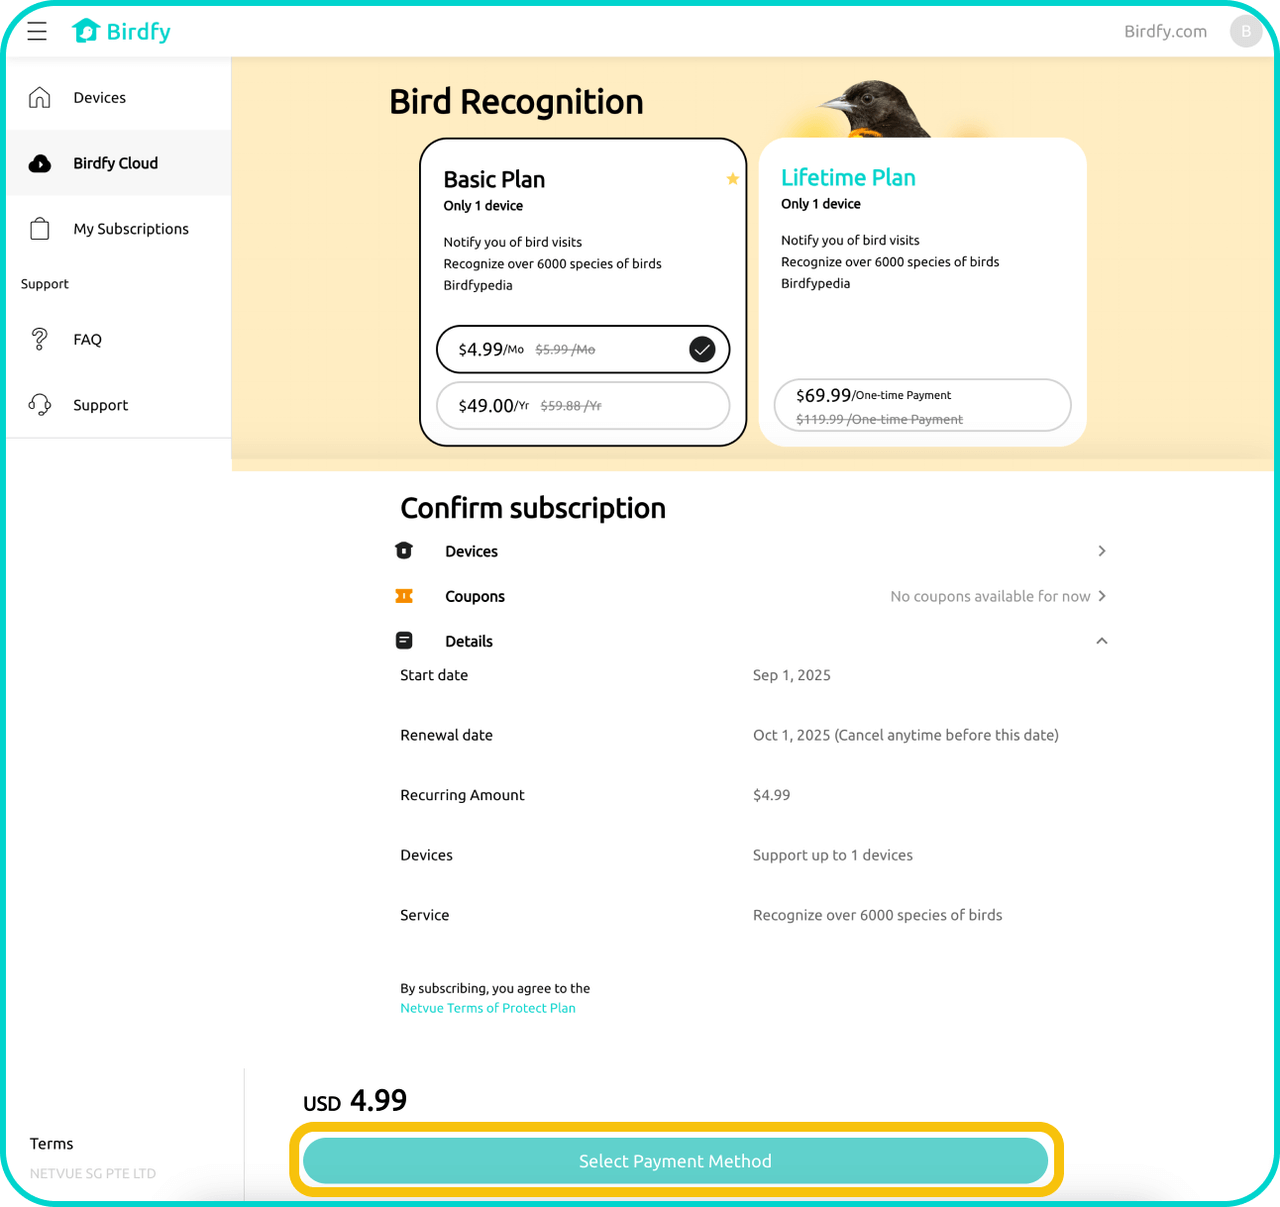Viewport: 1280px width, 1207px height.
Task: Choose the $69.99 one-time payment option
Action: pos(922,405)
